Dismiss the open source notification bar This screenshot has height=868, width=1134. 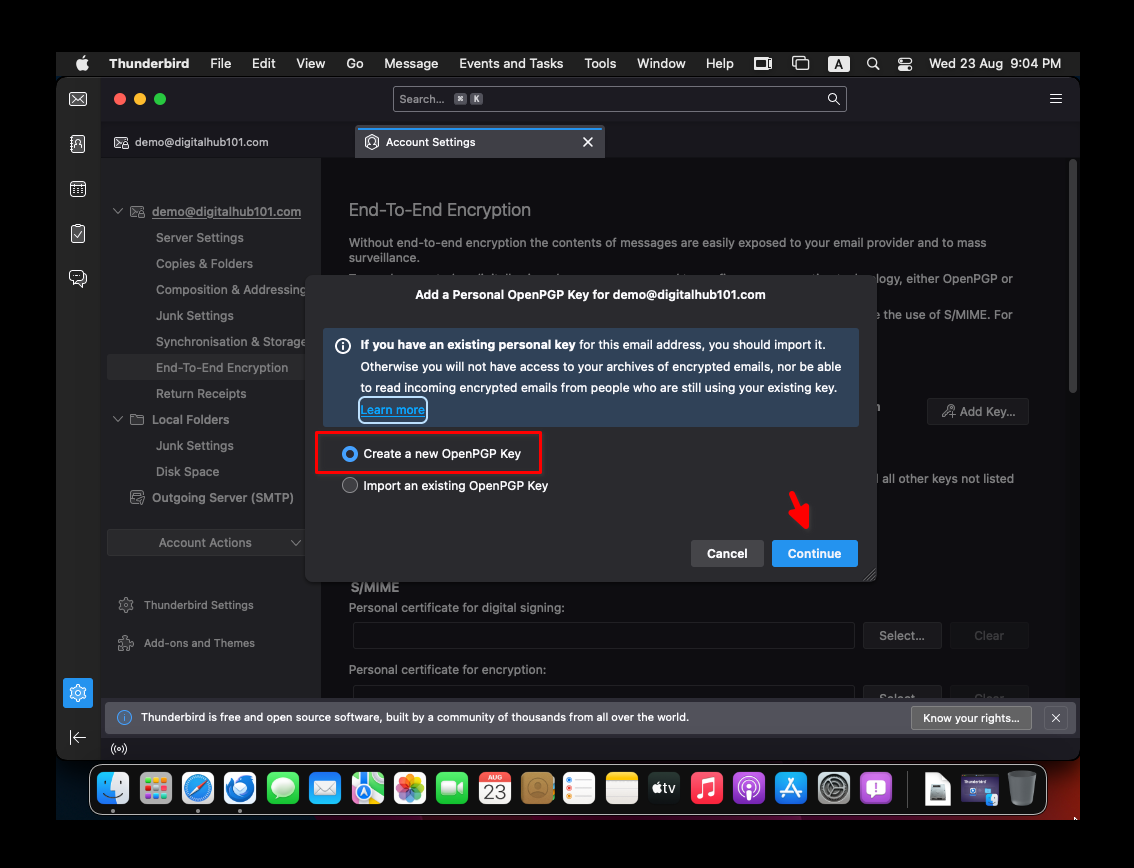tap(1056, 718)
